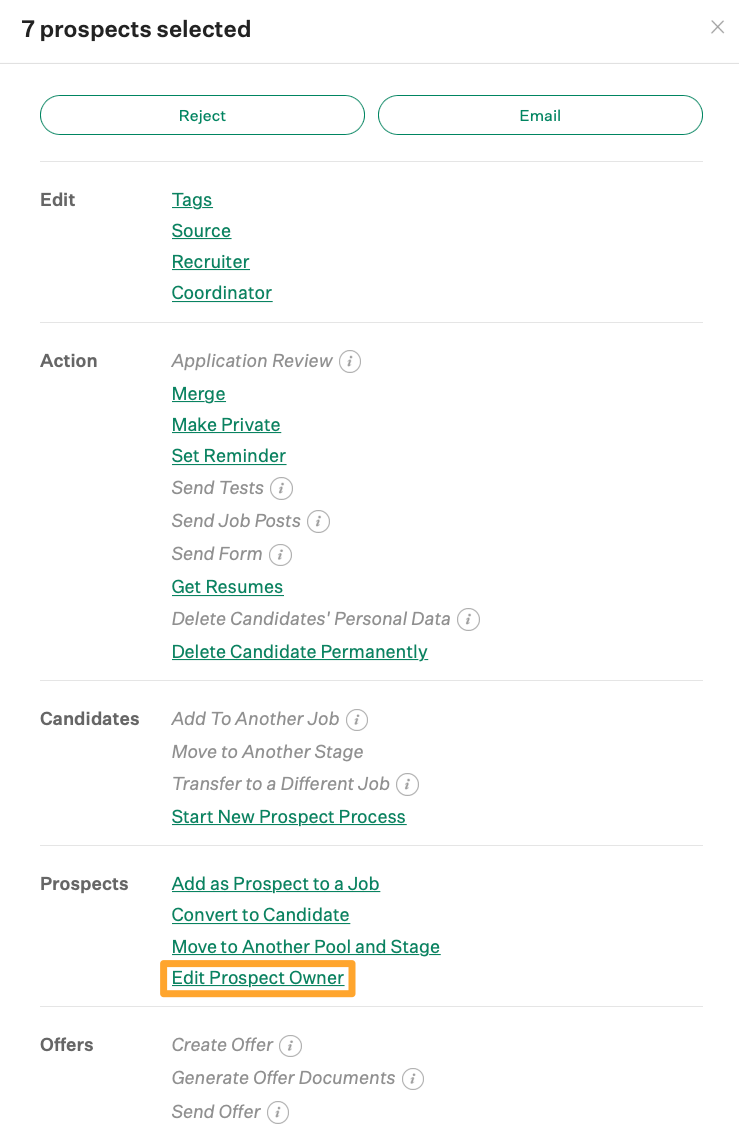Click info icon beside Transfer to a Different Job
Viewport: 739px width, 1144px height.
407,784
